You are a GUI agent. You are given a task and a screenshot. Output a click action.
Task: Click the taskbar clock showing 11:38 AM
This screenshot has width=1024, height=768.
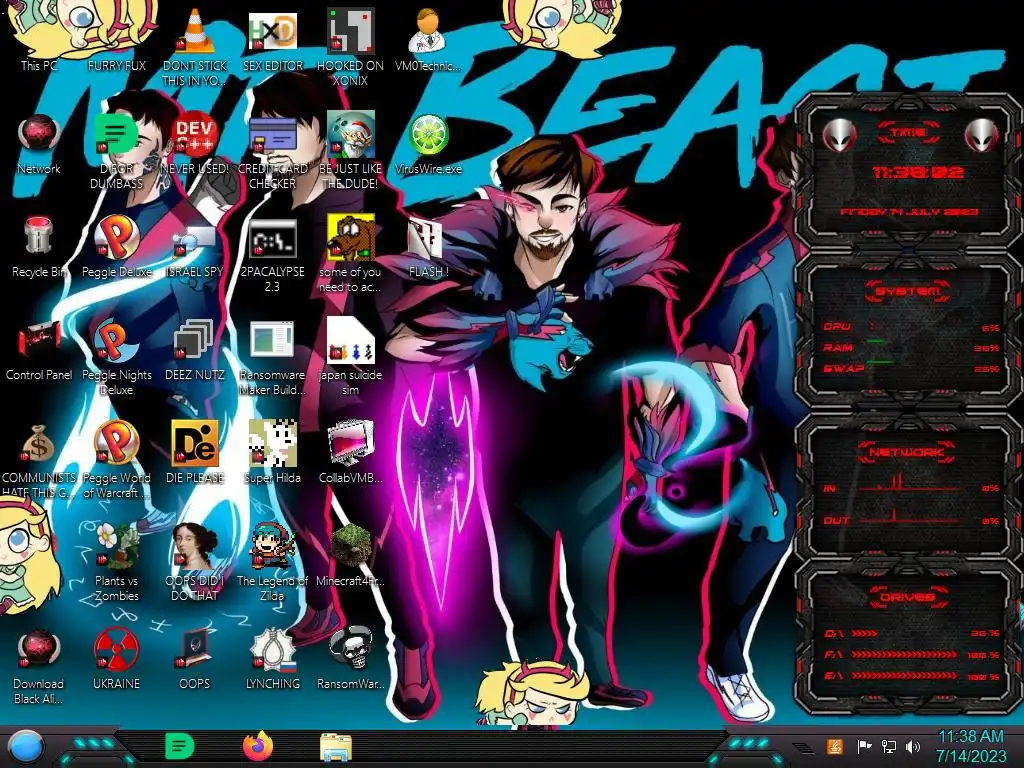pos(971,746)
